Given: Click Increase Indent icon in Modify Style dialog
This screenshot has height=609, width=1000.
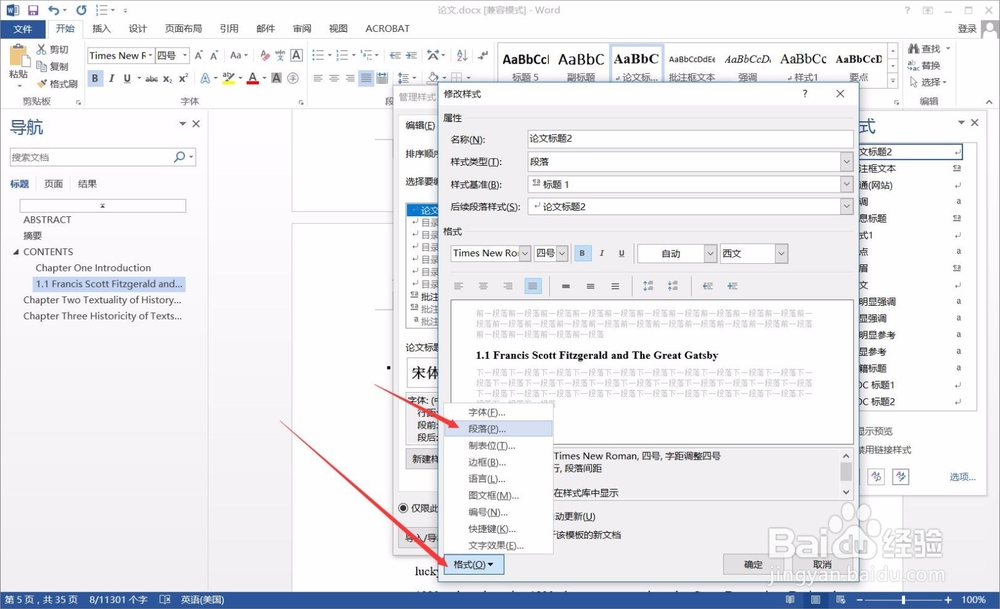Looking at the screenshot, I should [732, 286].
